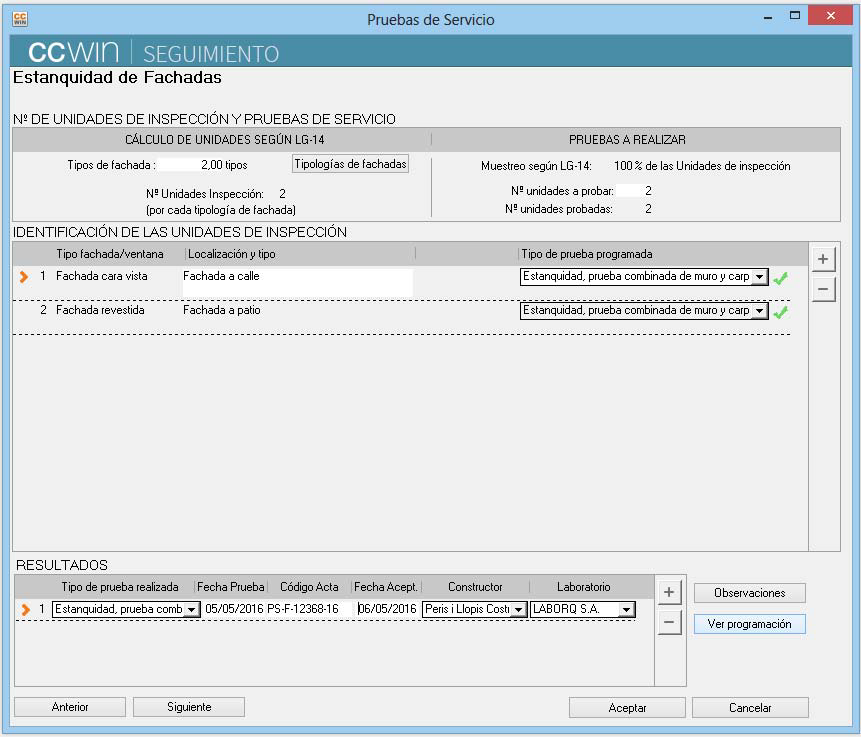Click the CCWin app icon in title bar
Image resolution: width=861 pixels, height=737 pixels.
20,19
